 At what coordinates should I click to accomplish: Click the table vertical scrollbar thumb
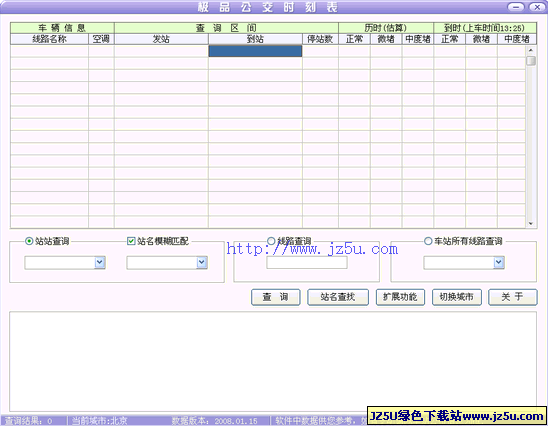(531, 61)
